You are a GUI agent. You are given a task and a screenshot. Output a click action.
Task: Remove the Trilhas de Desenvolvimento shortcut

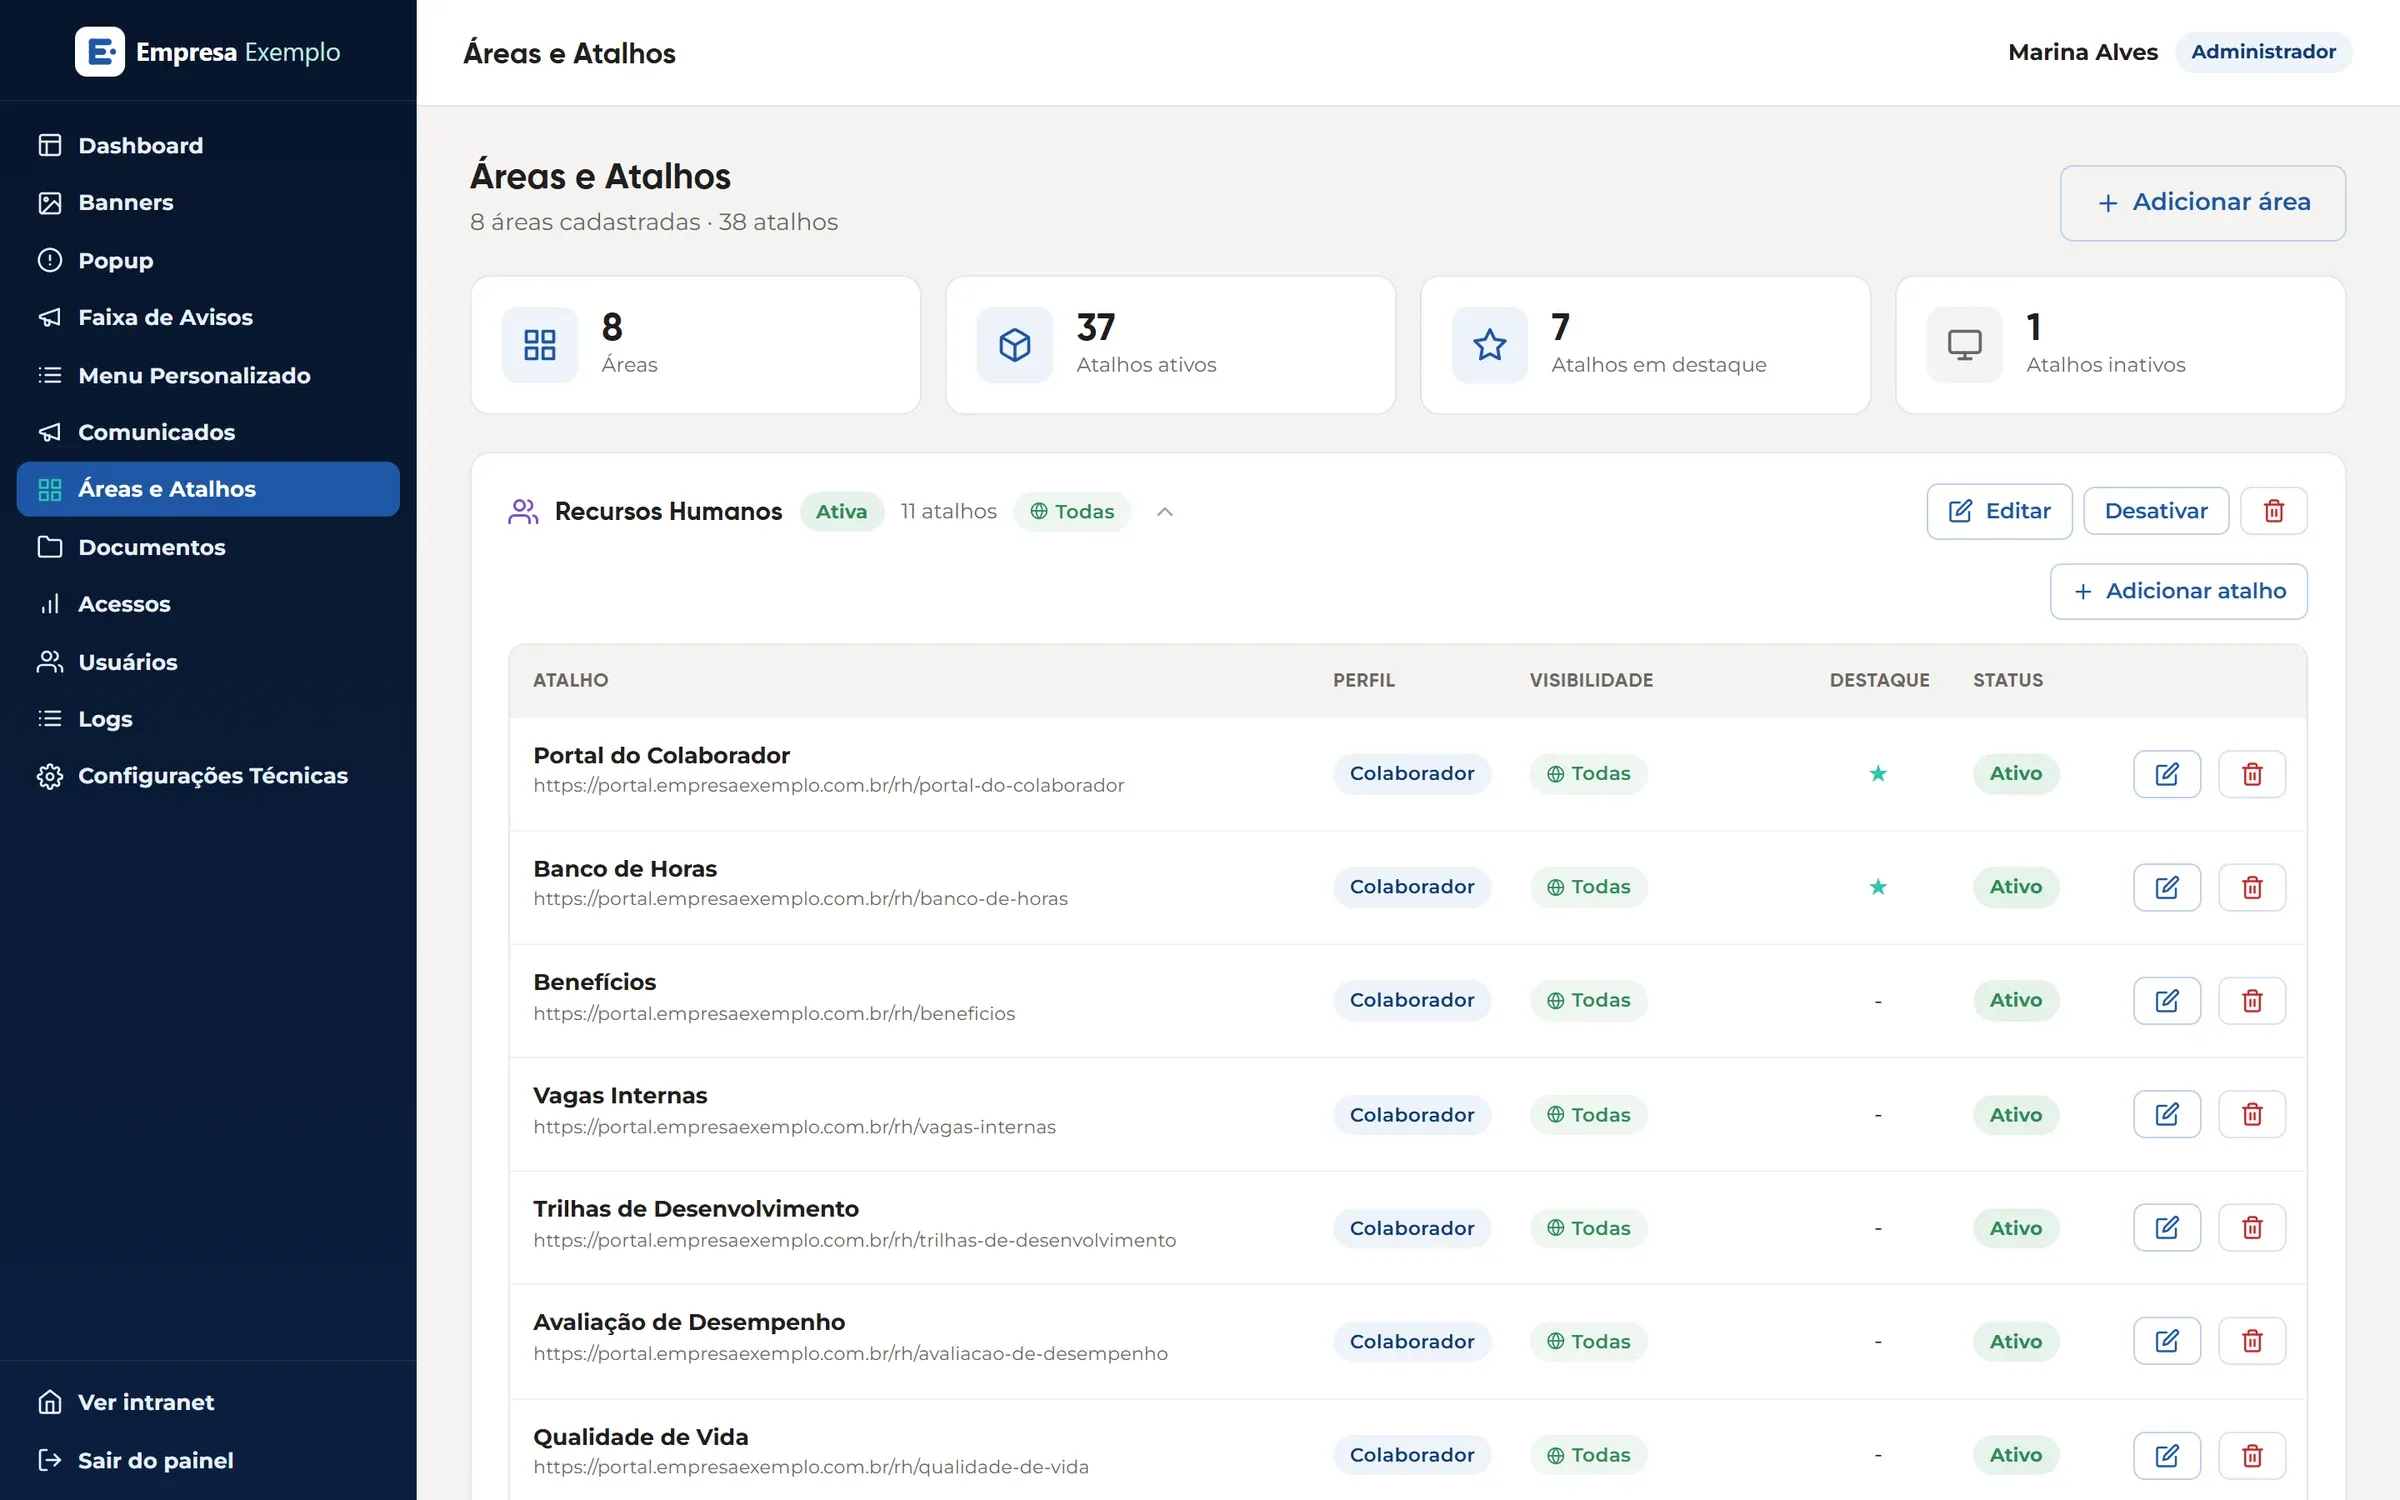click(2252, 1227)
